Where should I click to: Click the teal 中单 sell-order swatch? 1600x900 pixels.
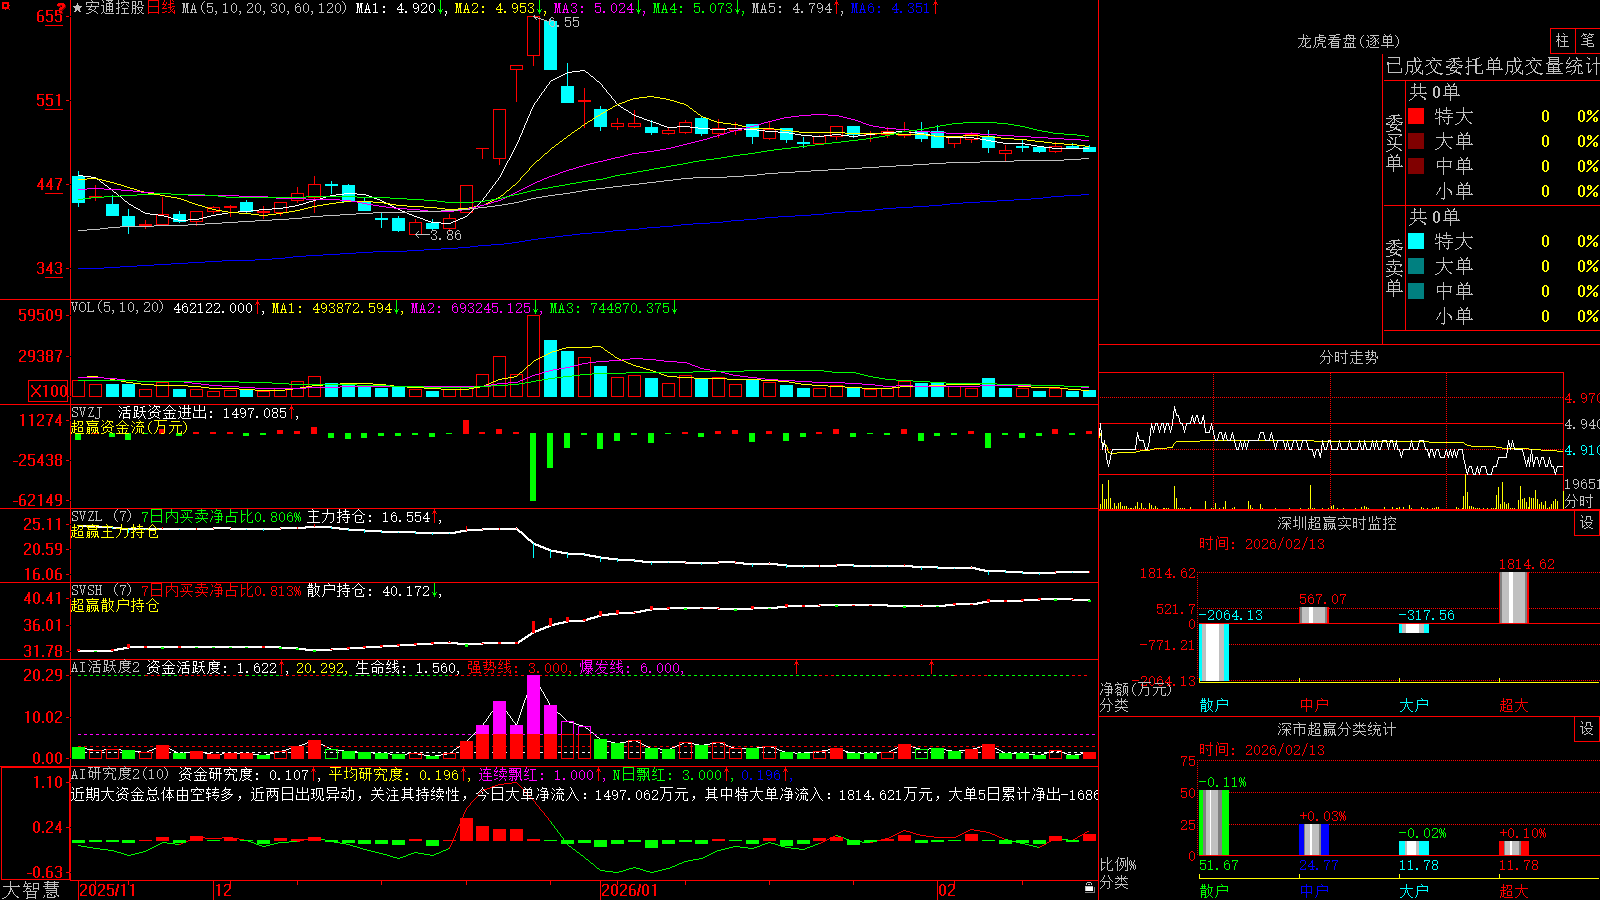coord(1416,291)
